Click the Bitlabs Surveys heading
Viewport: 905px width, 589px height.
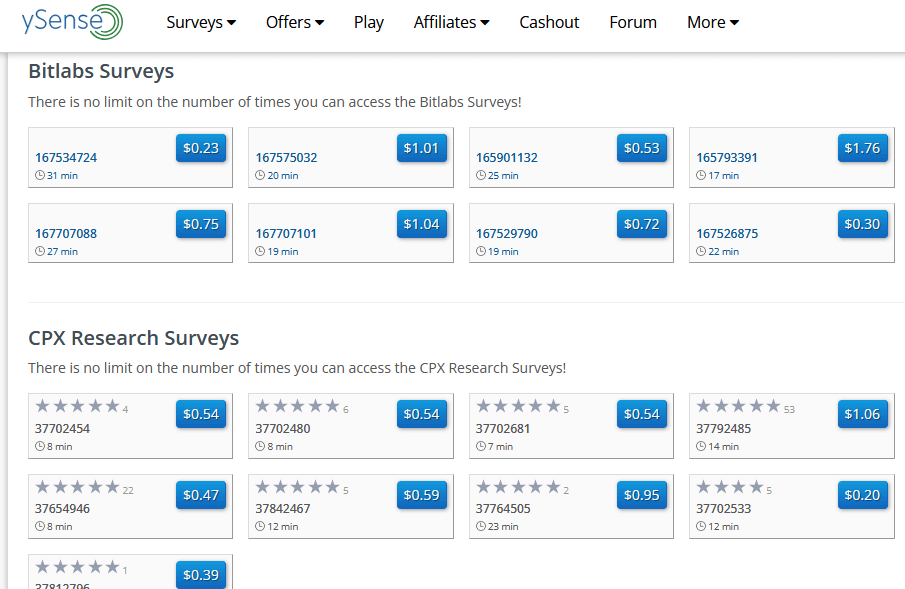(101, 72)
